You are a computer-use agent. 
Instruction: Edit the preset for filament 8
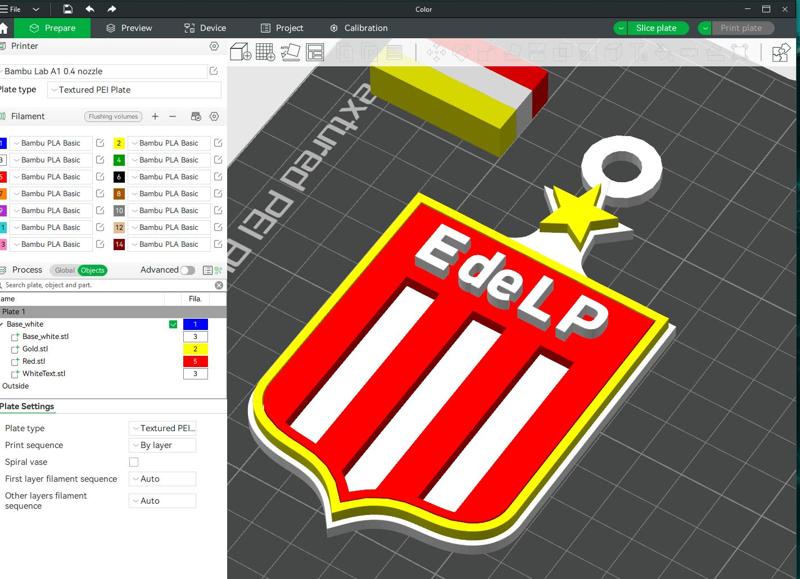[218, 193]
